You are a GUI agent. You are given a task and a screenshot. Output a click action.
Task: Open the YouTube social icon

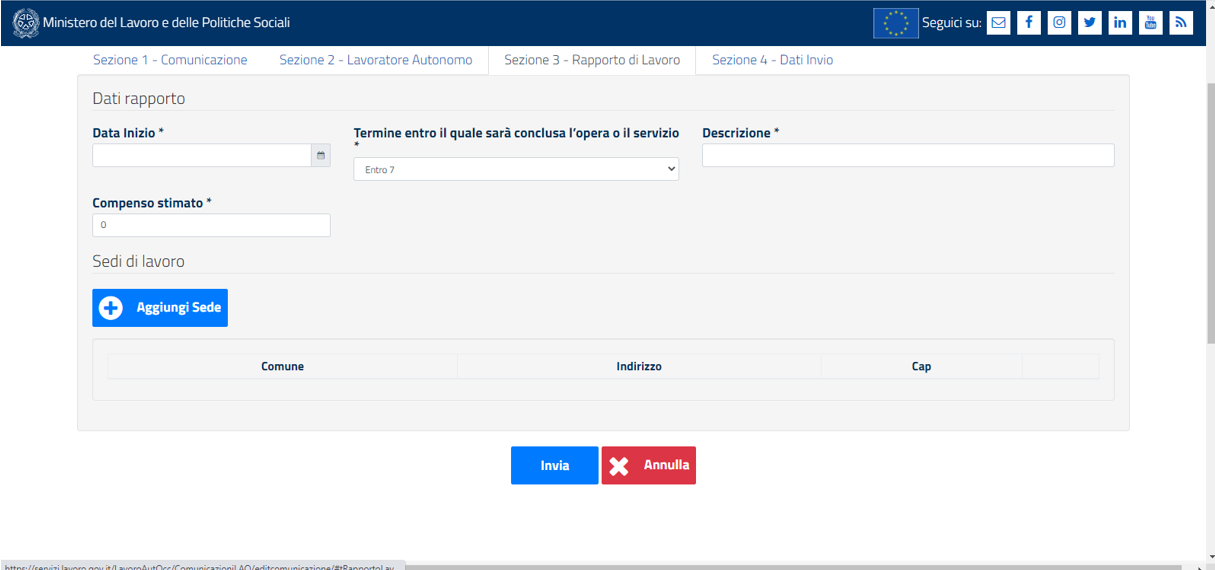point(1151,23)
